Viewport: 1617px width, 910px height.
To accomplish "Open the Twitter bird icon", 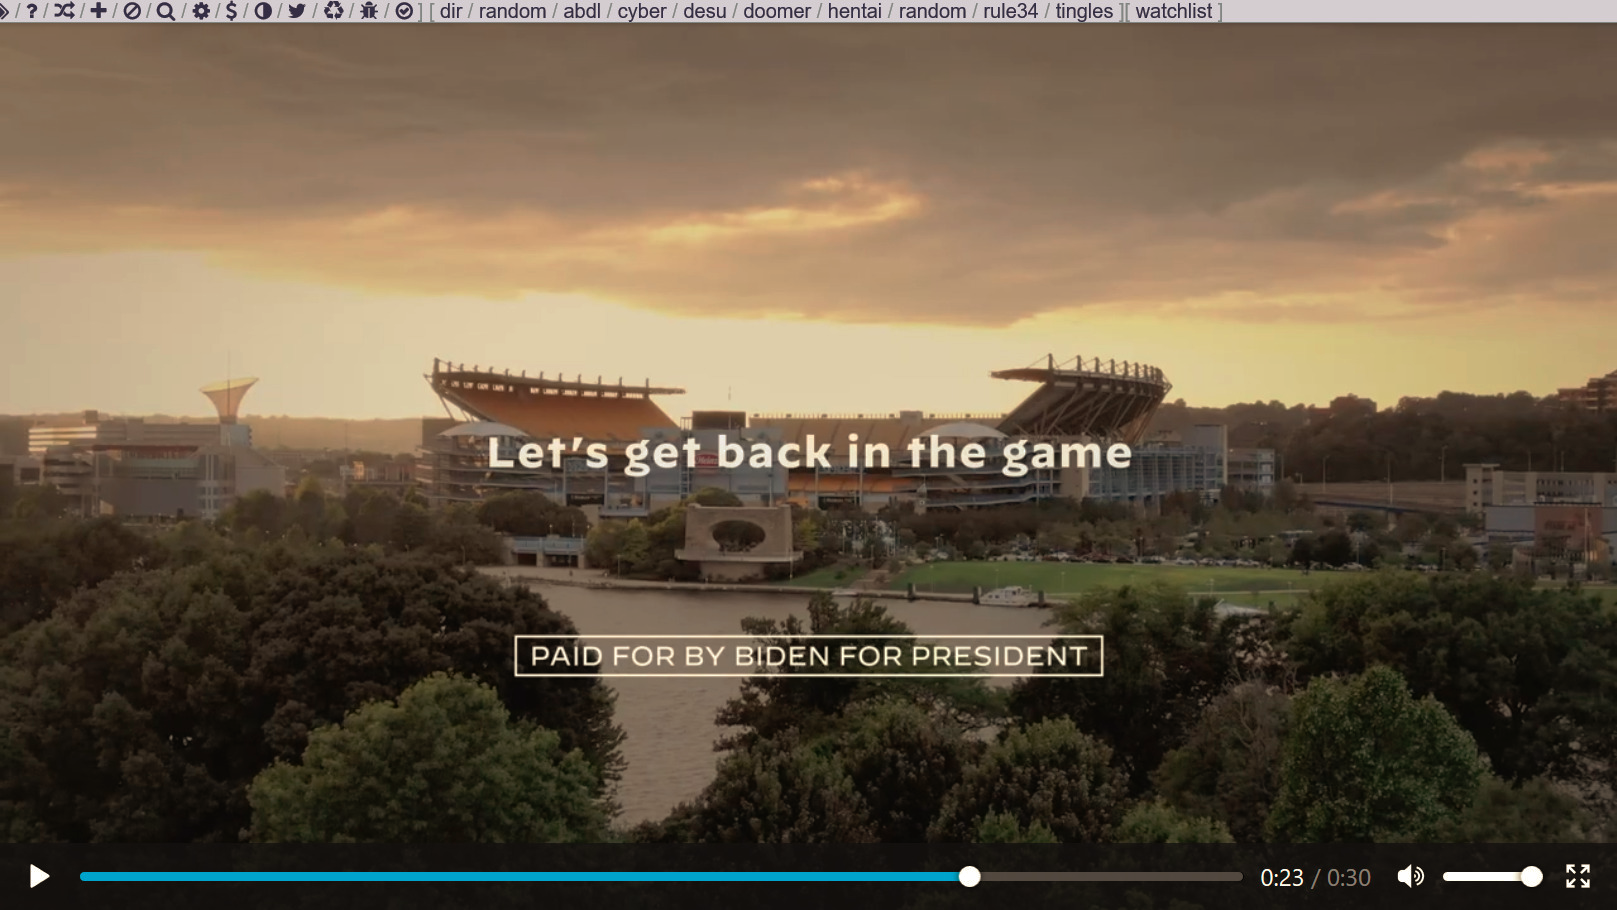I will coord(297,11).
